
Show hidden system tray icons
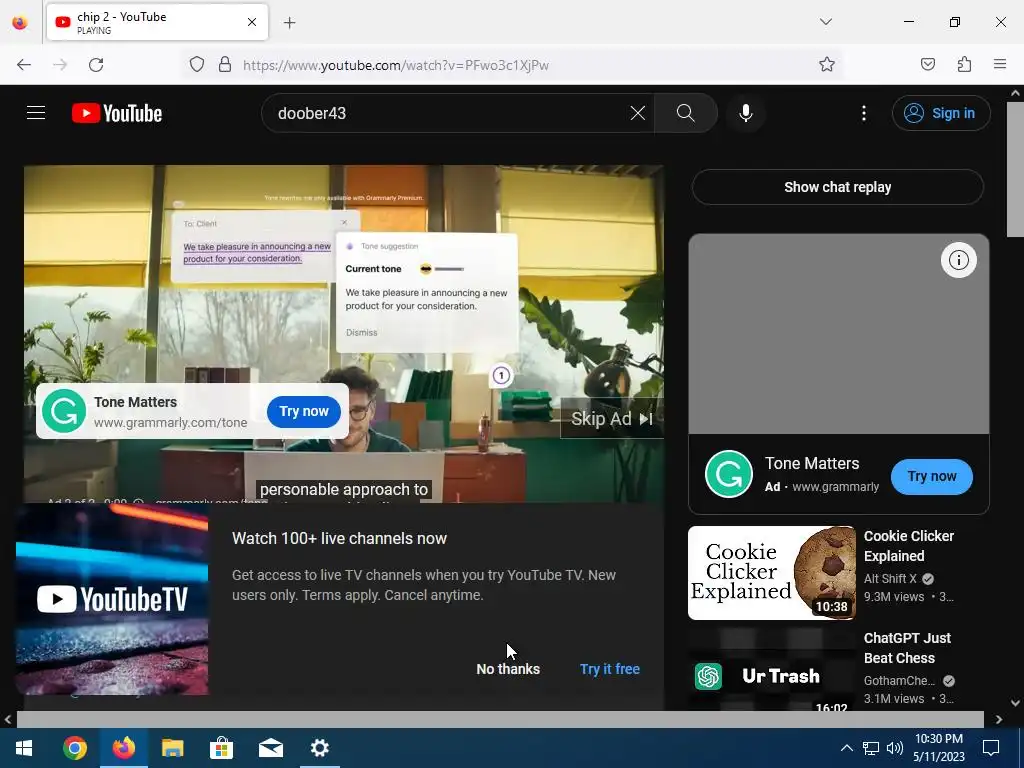[x=846, y=748]
